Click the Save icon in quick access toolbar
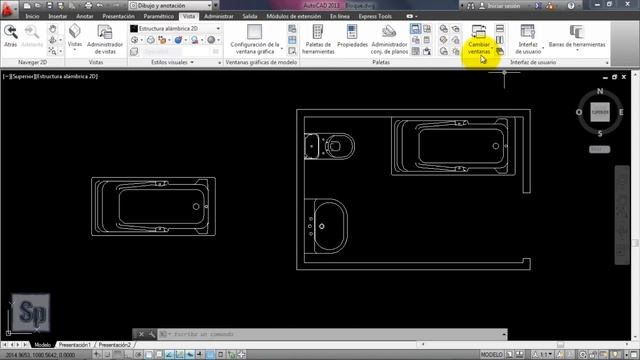Viewport: 640px width, 360px height. [x=49, y=6]
